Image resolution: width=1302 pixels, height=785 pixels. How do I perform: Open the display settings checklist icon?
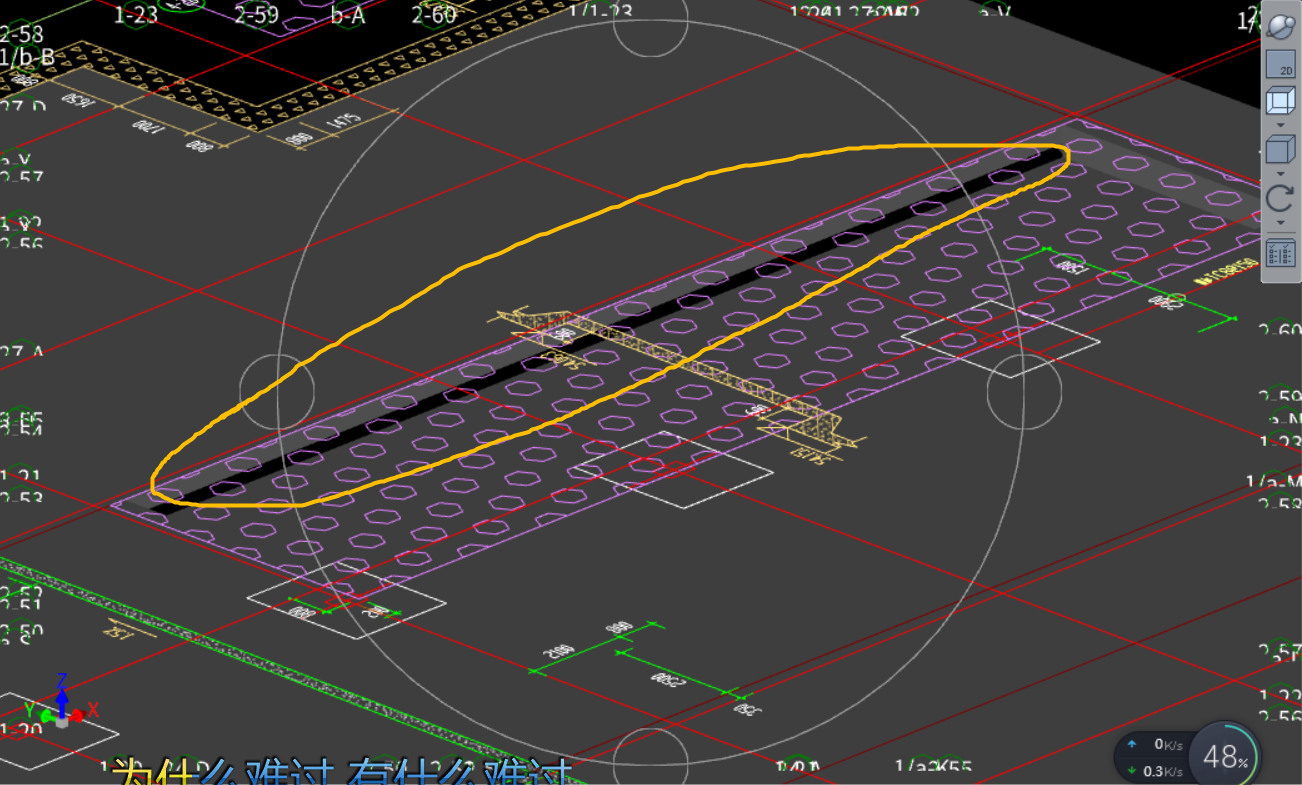click(x=1280, y=252)
